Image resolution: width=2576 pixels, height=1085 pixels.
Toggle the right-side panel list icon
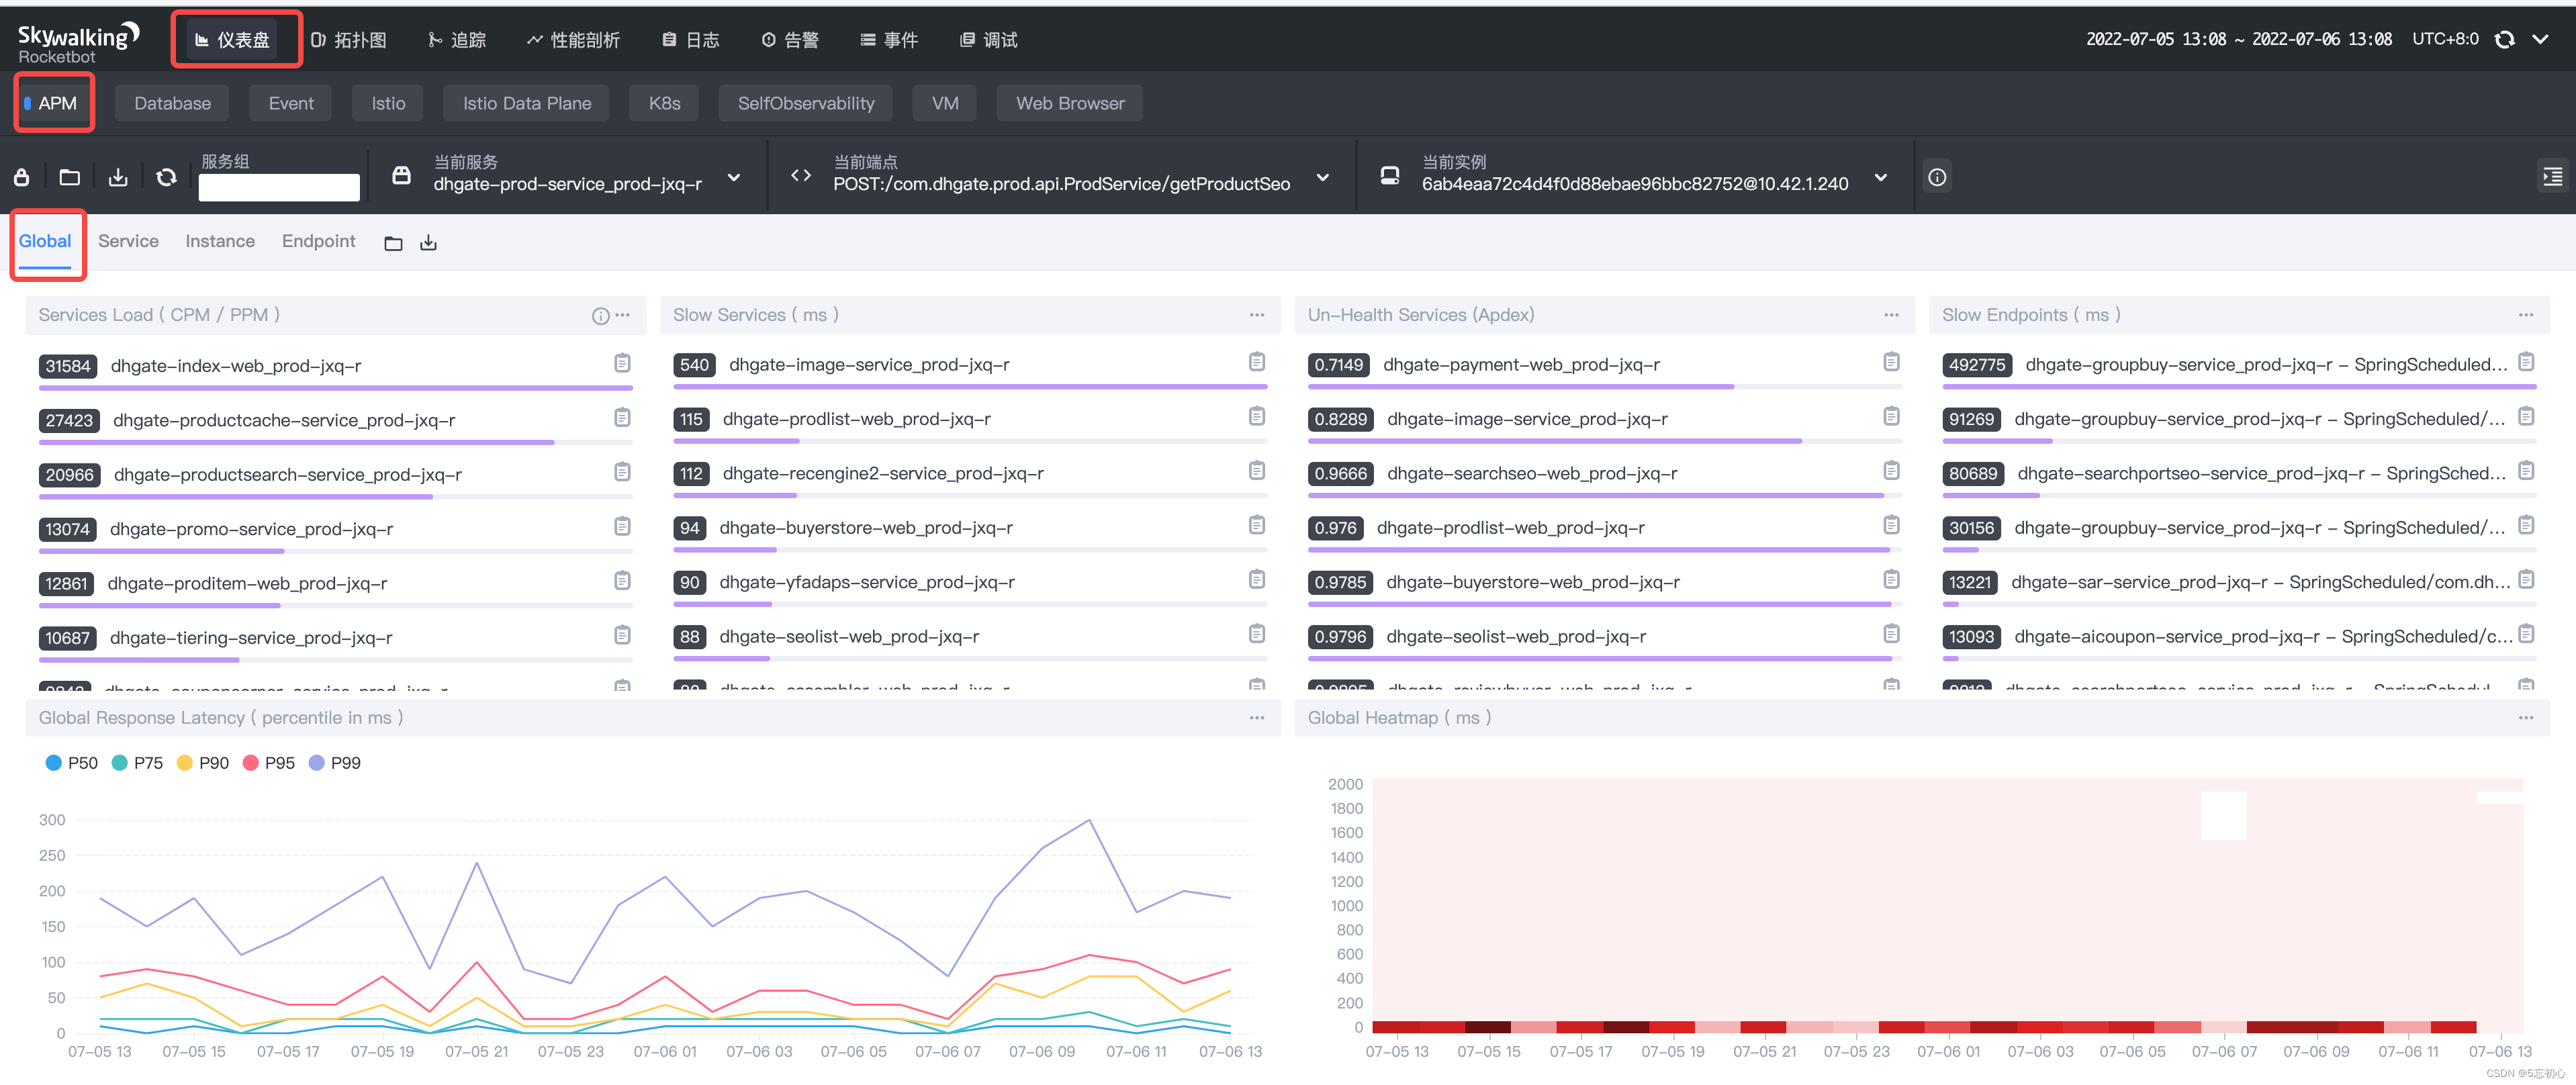pos(2552,177)
